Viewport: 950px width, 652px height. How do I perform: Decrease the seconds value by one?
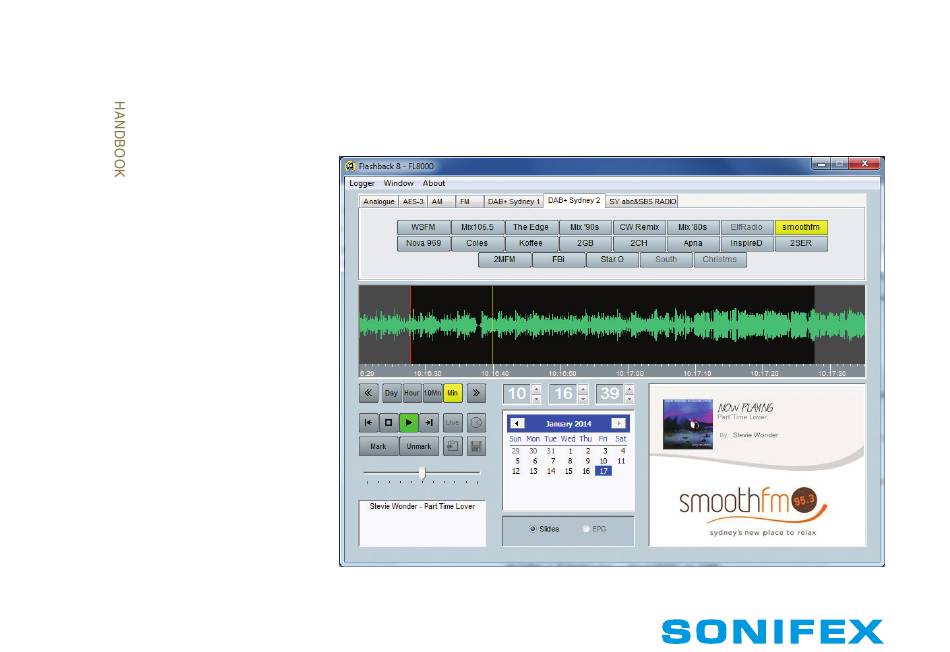[x=629, y=399]
